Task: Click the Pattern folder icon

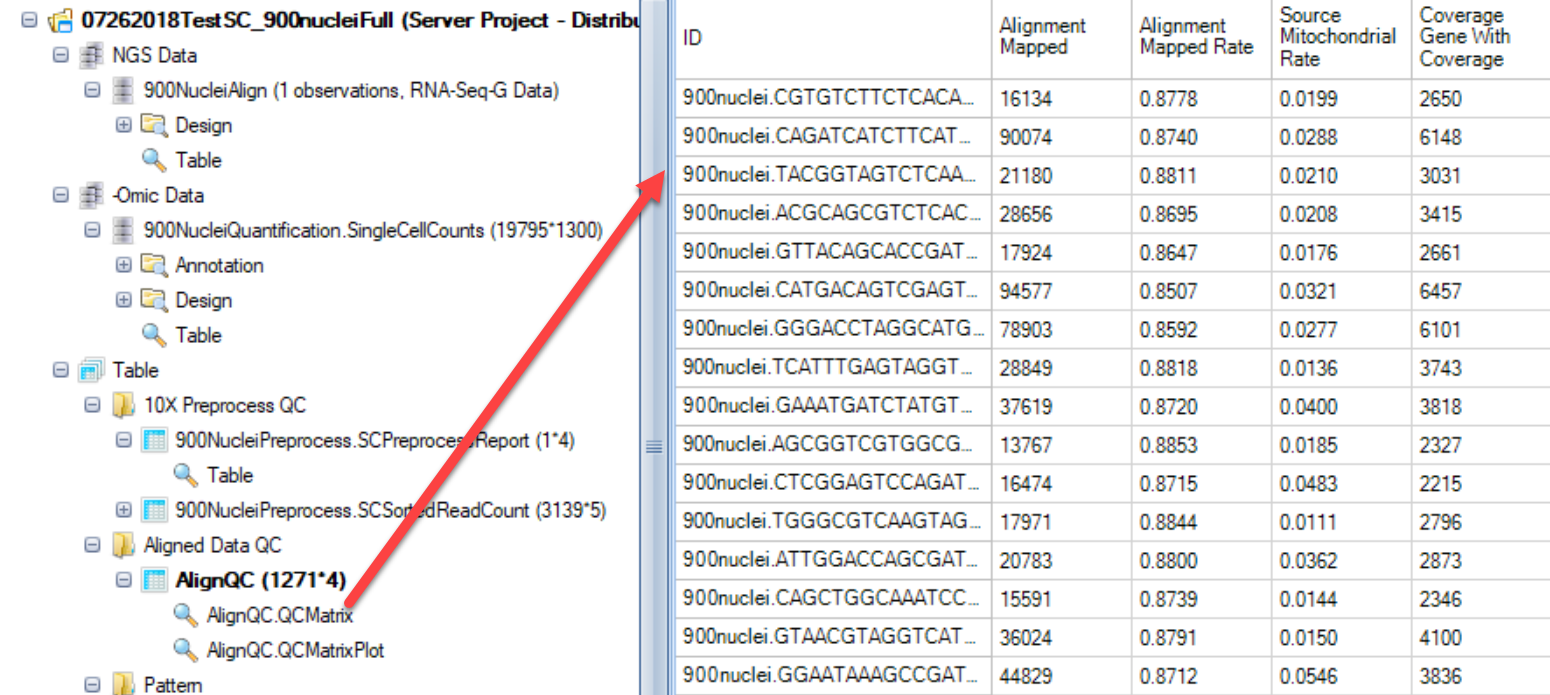Action: point(123,685)
